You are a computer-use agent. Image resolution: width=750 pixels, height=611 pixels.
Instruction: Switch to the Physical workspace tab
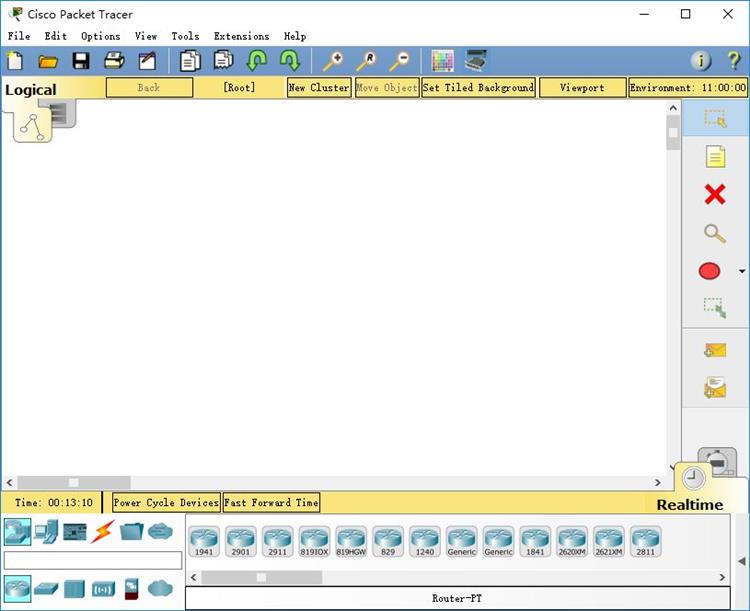coord(63,113)
